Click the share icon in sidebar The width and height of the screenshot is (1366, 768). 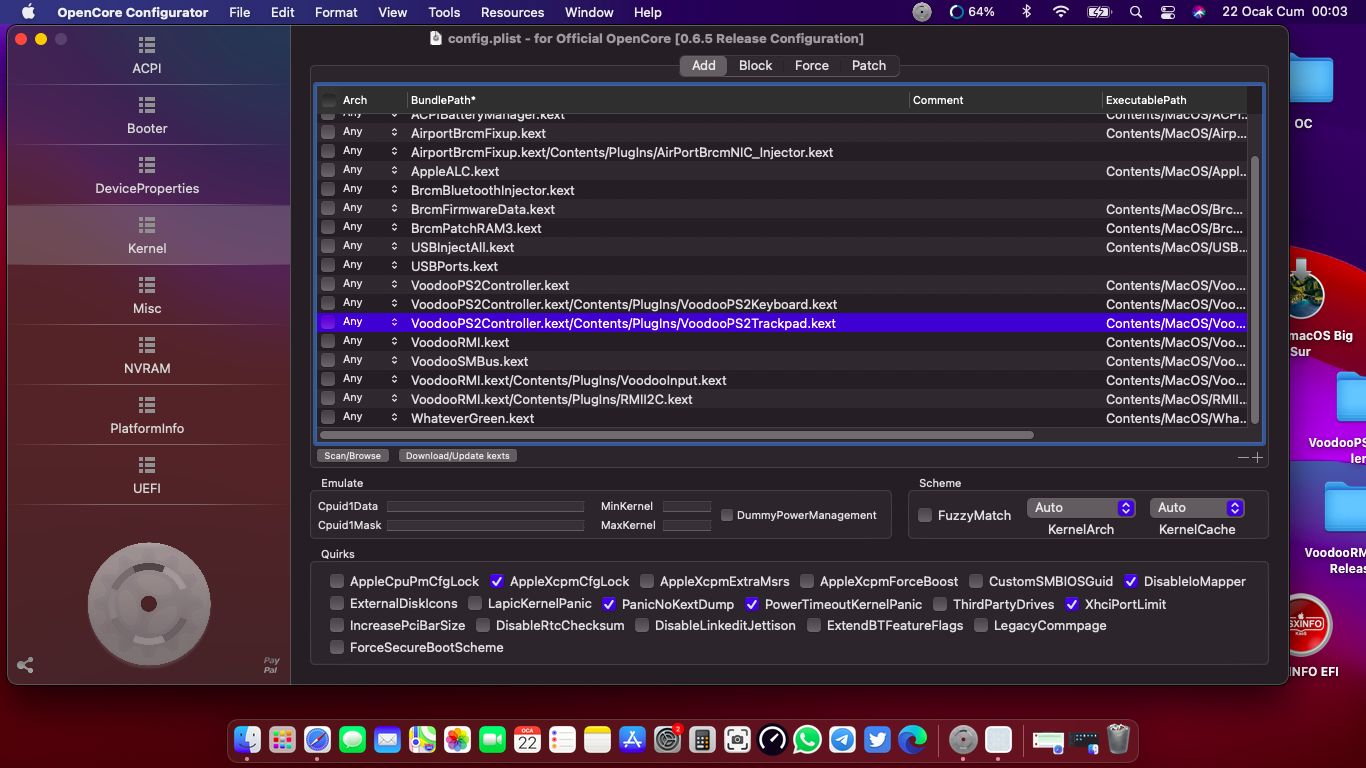(x=25, y=665)
